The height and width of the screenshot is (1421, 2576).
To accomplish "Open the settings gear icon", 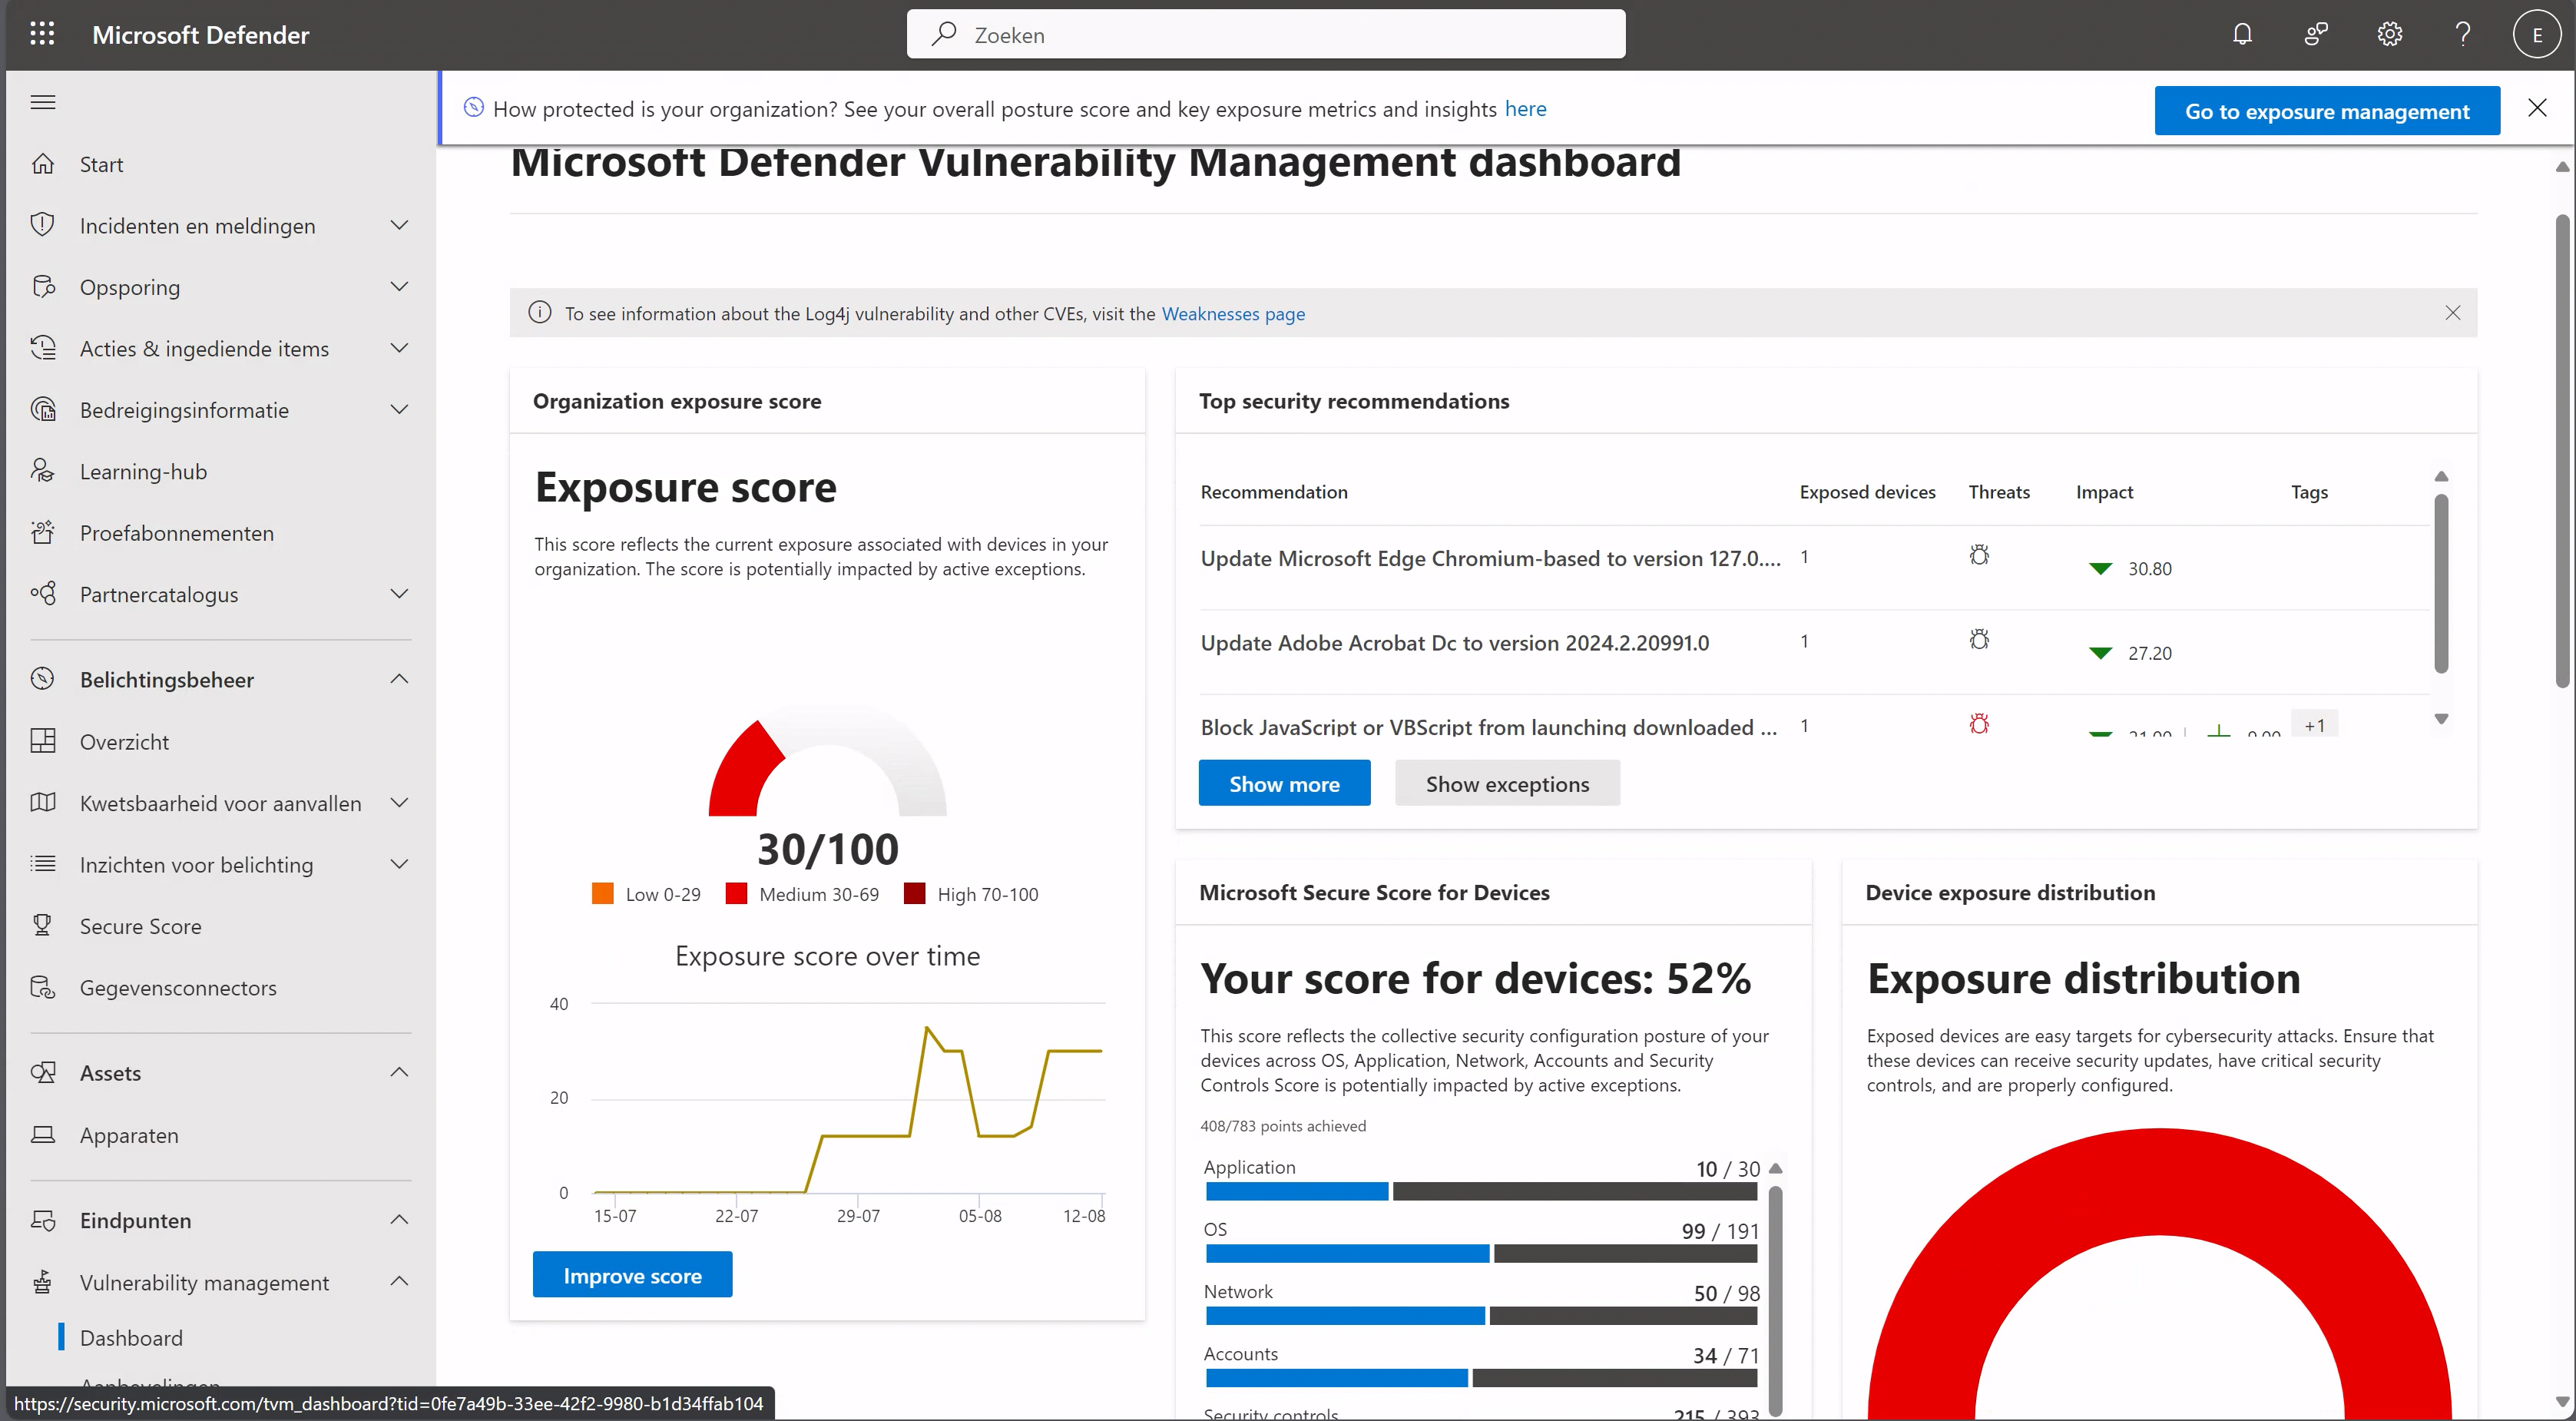I will coord(2389,35).
